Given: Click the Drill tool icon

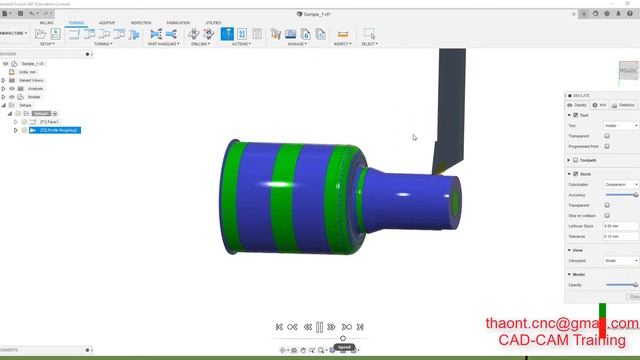Looking at the screenshot, I should coord(193,34).
